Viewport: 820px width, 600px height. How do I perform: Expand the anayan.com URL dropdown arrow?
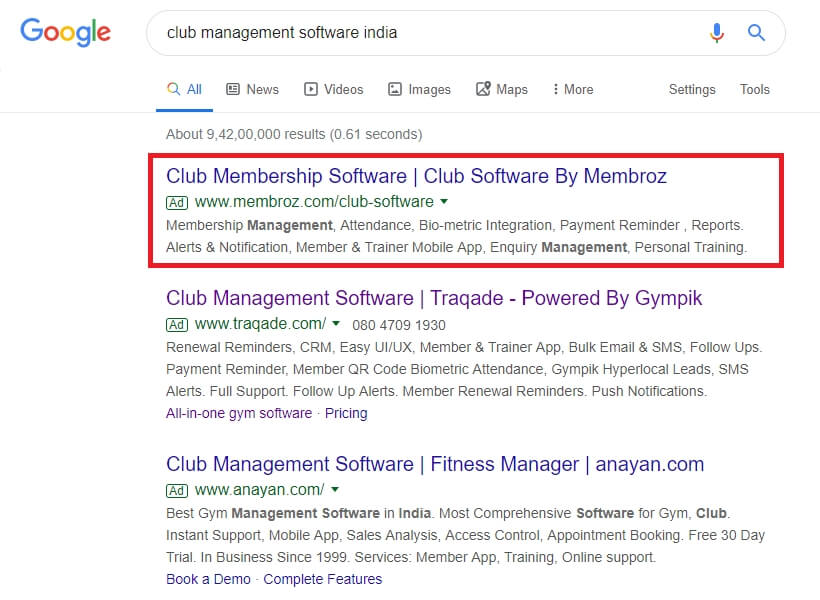tap(335, 490)
